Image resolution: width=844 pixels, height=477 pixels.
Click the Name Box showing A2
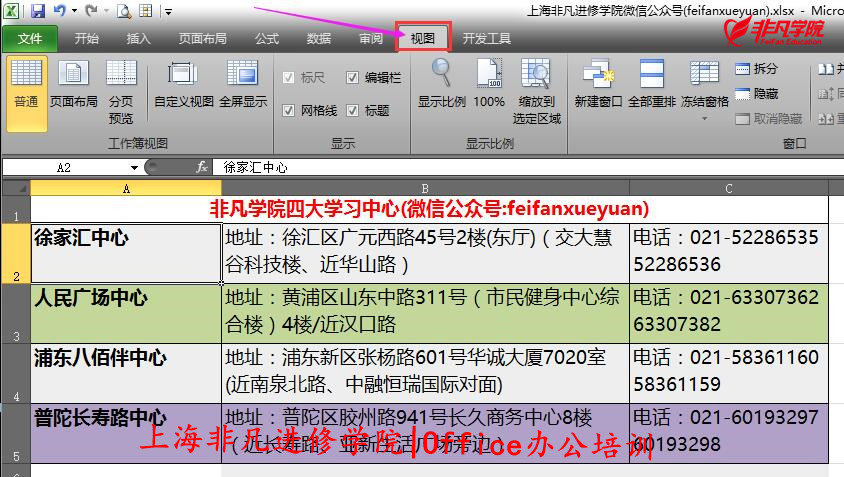coord(65,167)
